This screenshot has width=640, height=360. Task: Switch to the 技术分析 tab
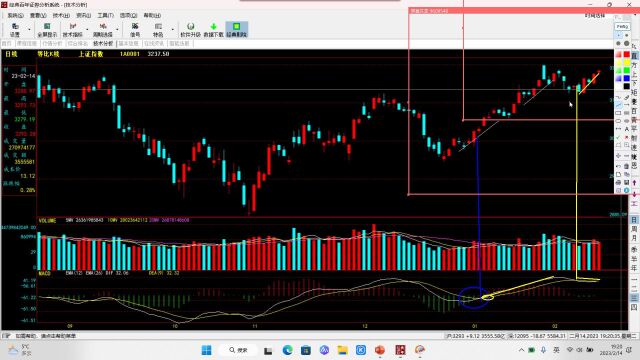click(x=103, y=43)
